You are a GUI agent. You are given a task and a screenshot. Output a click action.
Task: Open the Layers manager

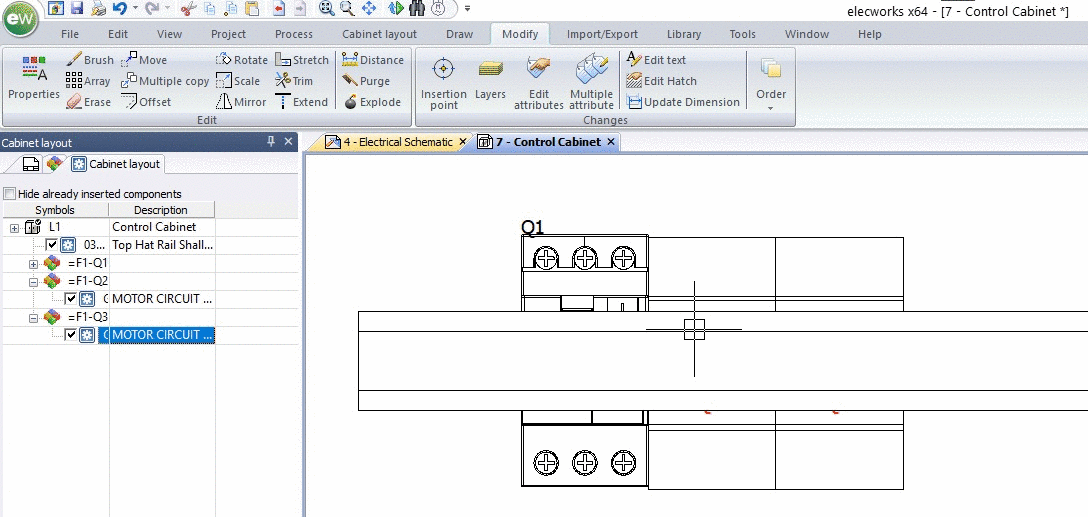coord(491,81)
